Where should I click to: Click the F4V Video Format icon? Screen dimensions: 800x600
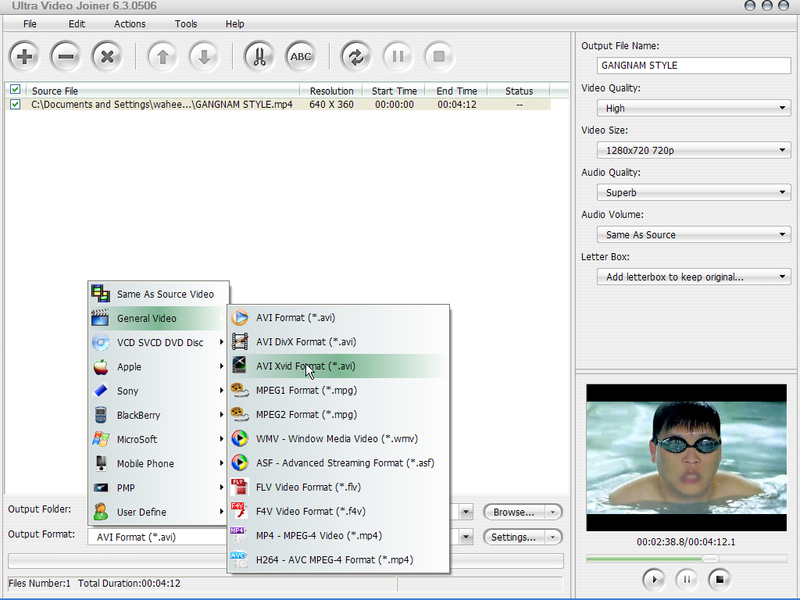[x=239, y=511]
